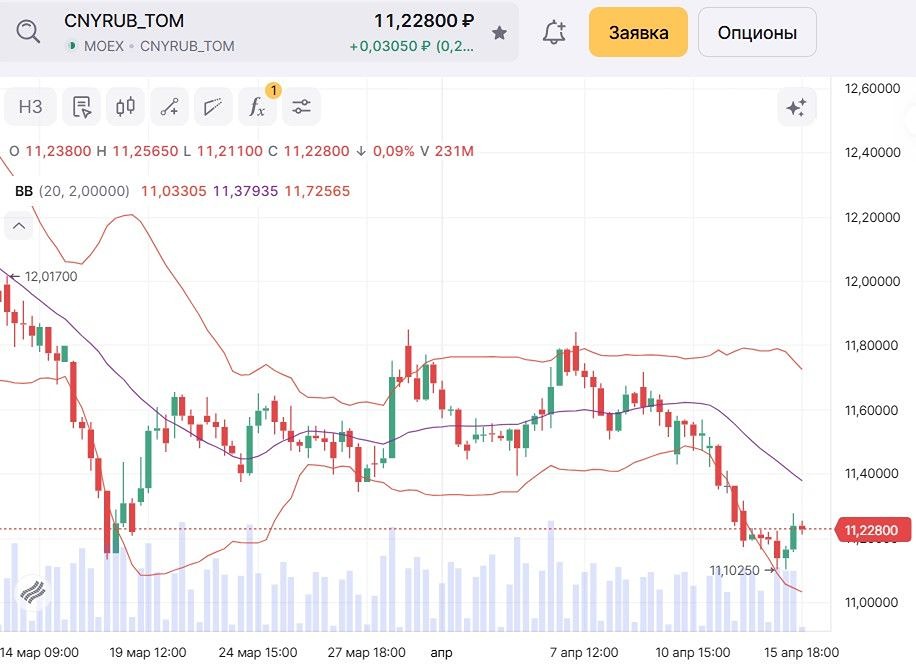This screenshot has width=916, height=668.
Task: Click the 11,00000 price axis label
Action: click(x=872, y=602)
